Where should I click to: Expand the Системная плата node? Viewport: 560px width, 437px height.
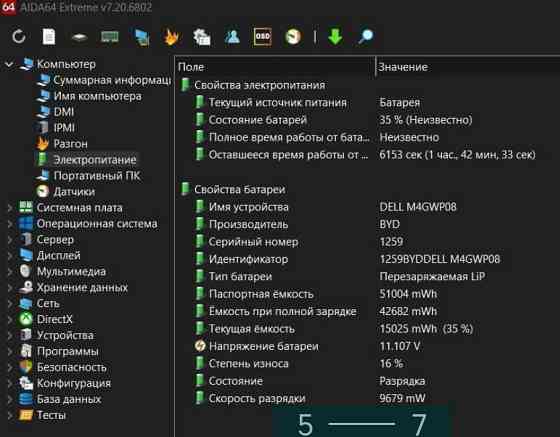pyautogui.click(x=10, y=208)
